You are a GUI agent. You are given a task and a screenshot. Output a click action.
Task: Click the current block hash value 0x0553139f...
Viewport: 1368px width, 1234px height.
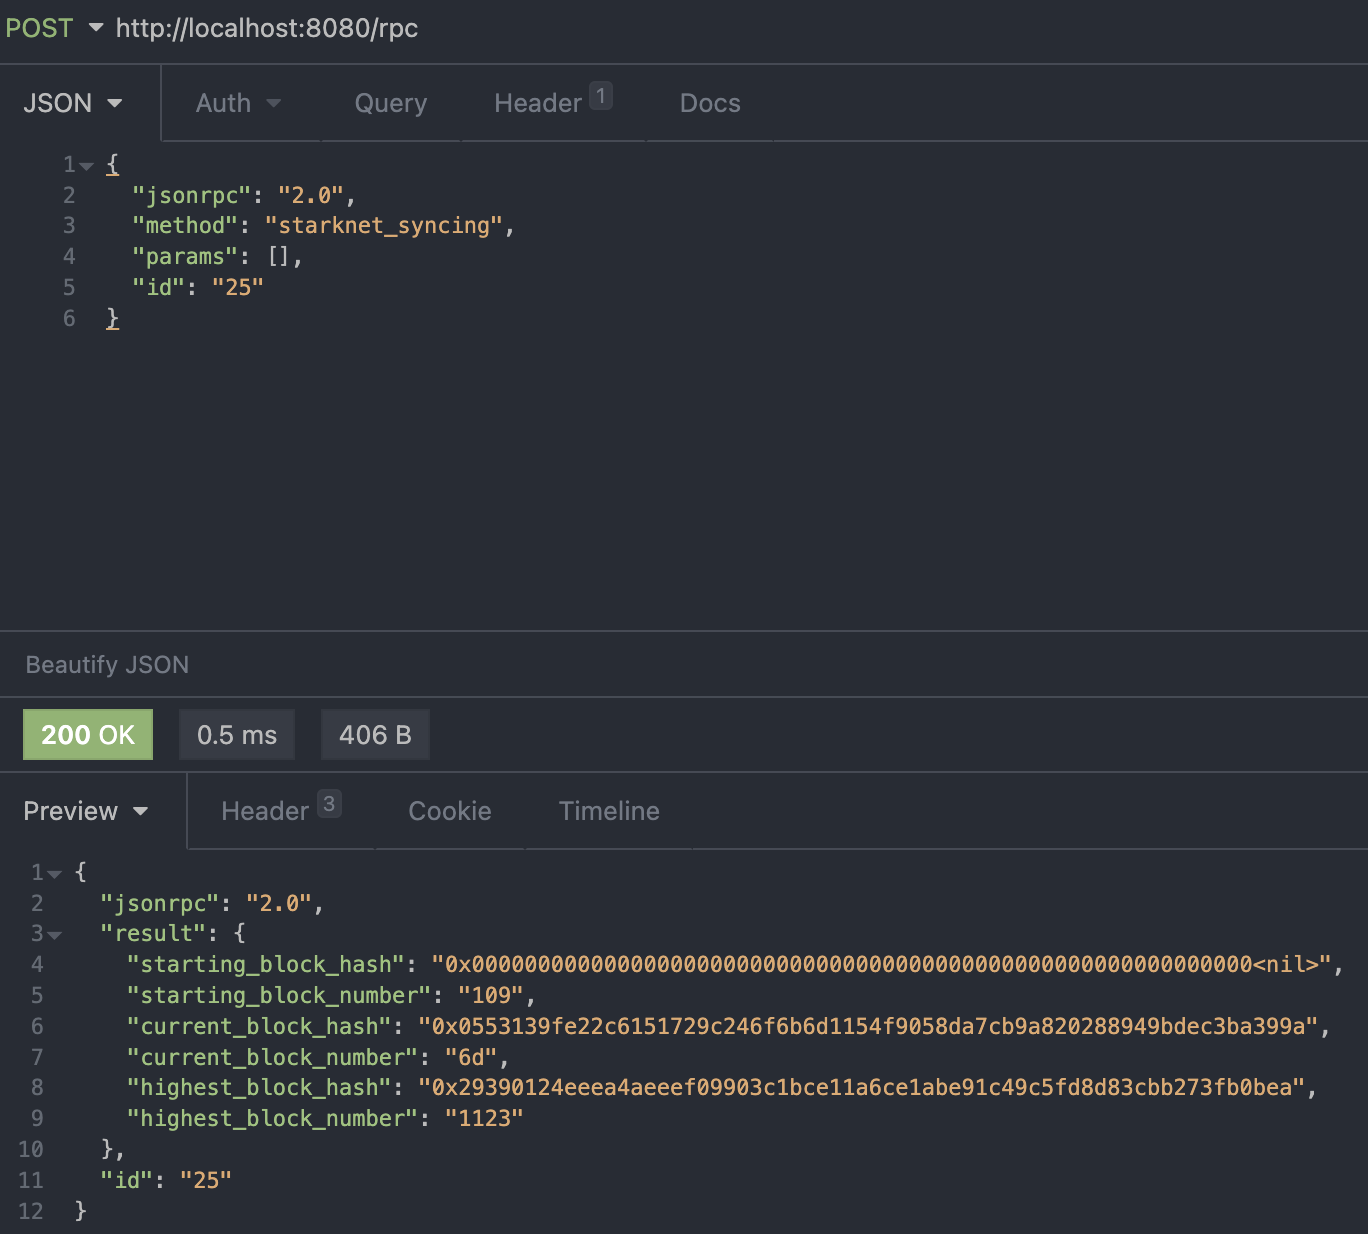coord(869,1027)
